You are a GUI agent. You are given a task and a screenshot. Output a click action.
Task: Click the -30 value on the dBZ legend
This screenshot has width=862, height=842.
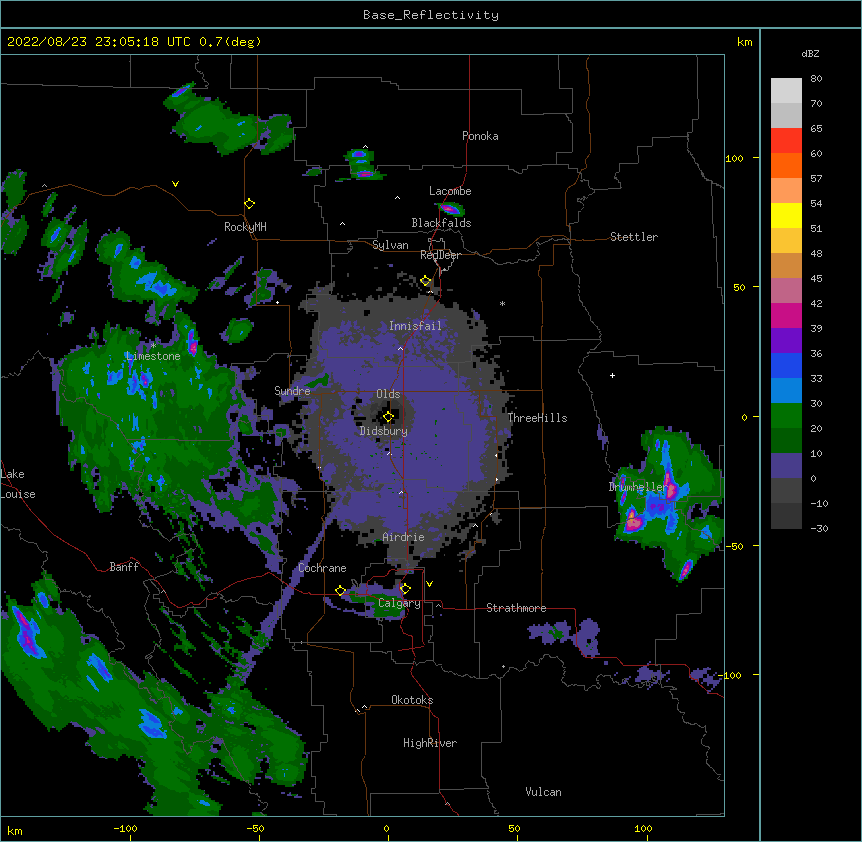coord(819,529)
